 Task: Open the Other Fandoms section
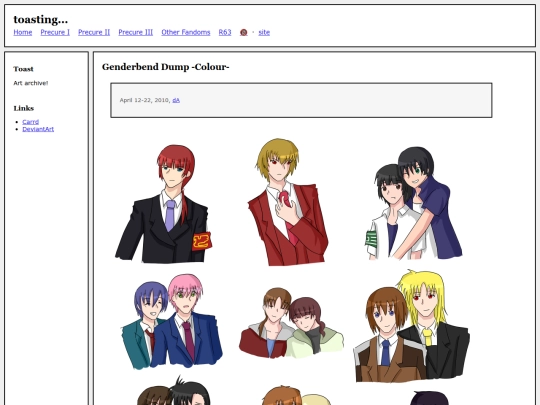pos(186,32)
